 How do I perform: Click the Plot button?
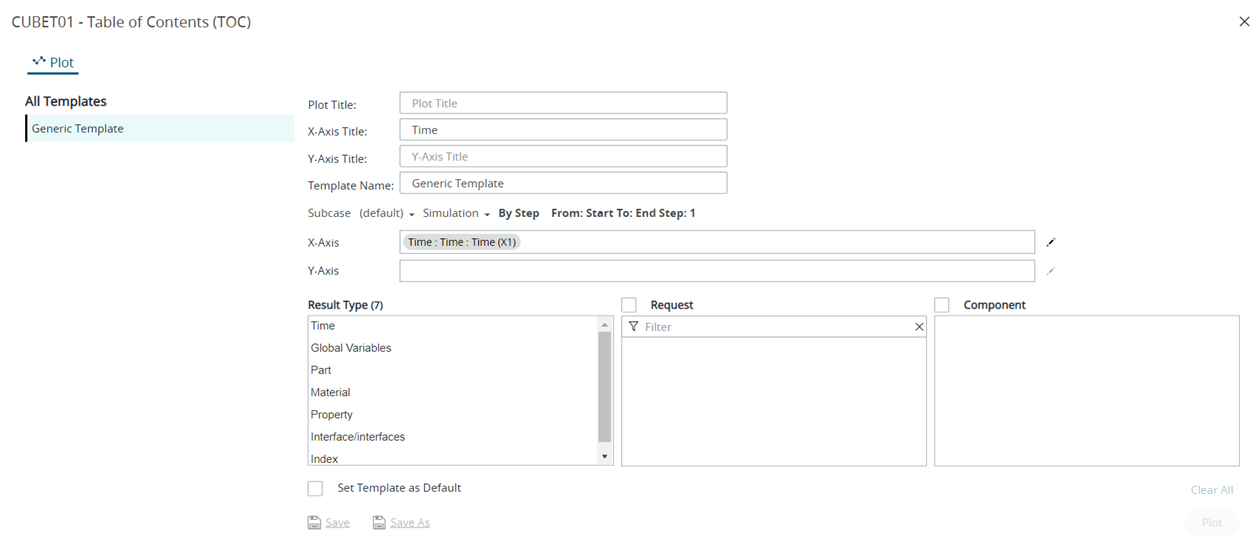click(1211, 523)
